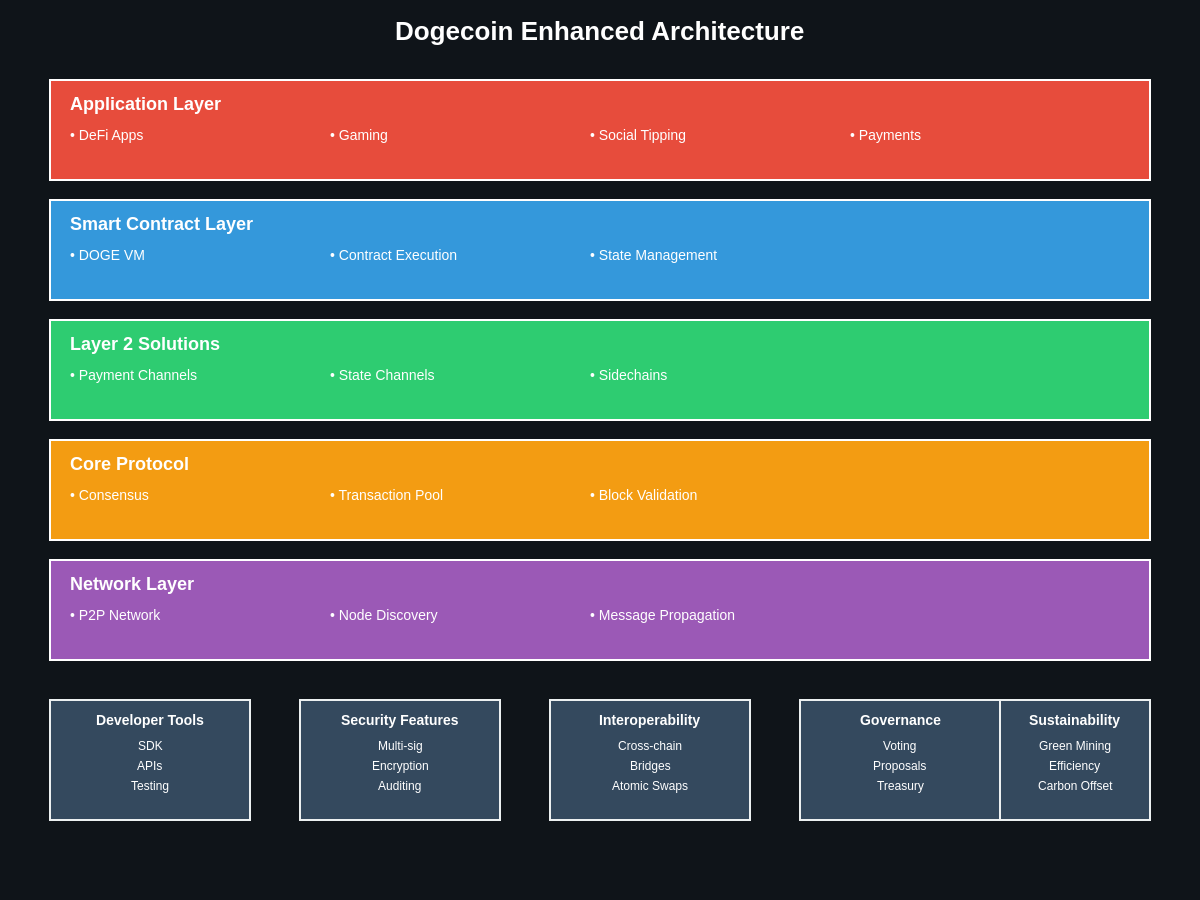The height and width of the screenshot is (900, 1200).
Task: Click the Sidechains item
Action: pyautogui.click(x=628, y=375)
